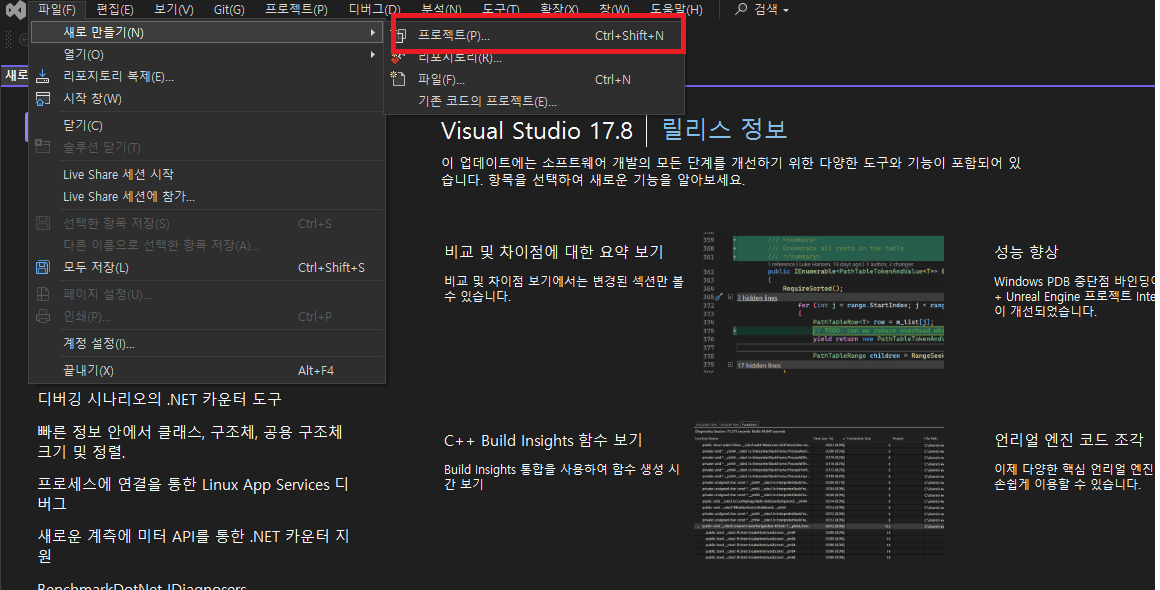Select 리포지토리 복제(E)... menu entry
This screenshot has width=1160, height=590.
(x=207, y=77)
